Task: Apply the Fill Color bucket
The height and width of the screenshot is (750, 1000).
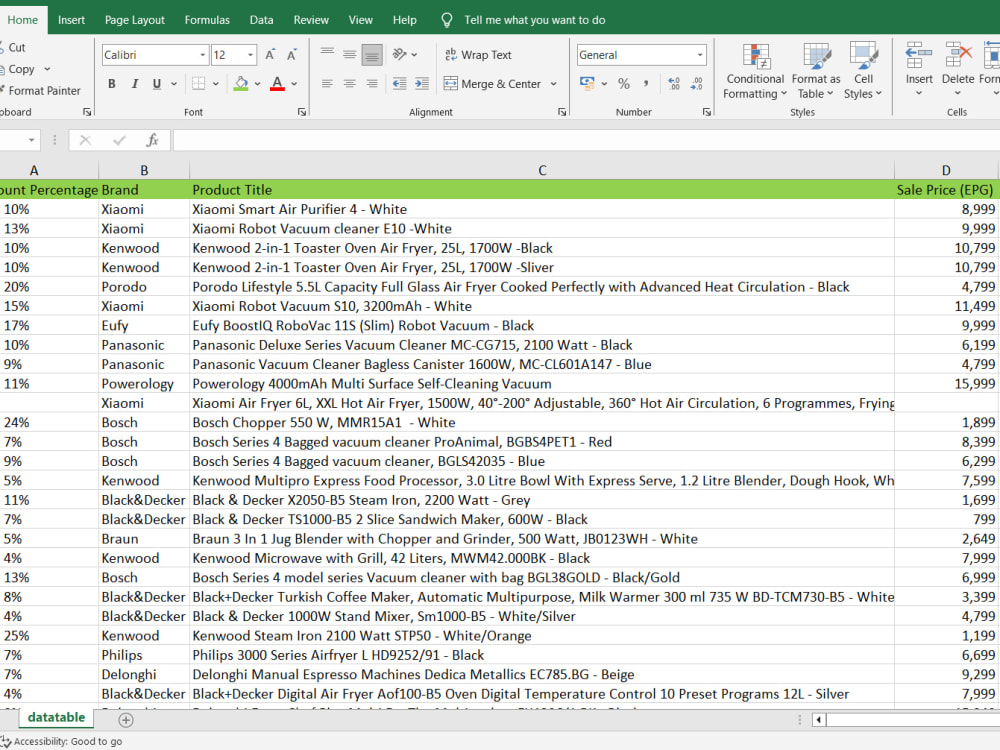Action: (241, 84)
